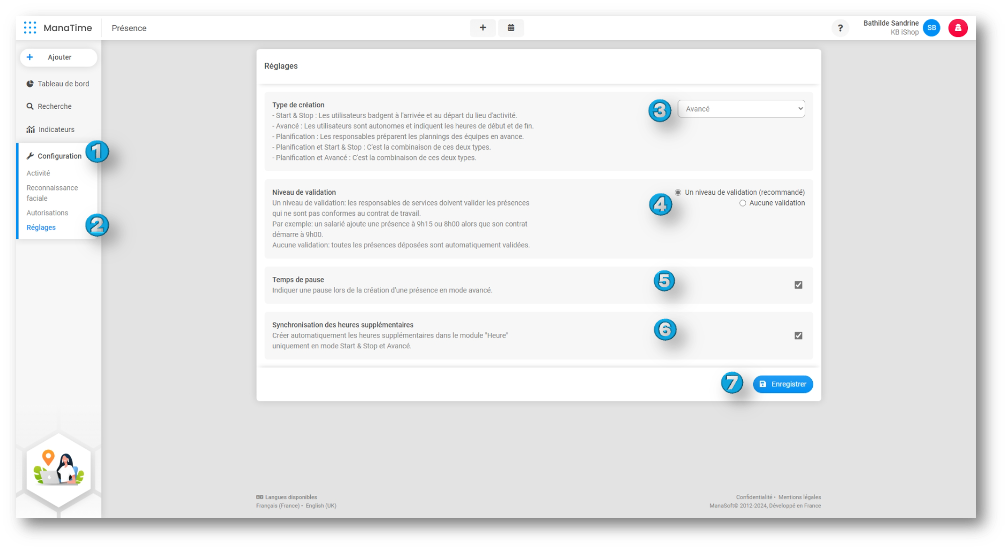The width and height of the screenshot is (1007, 549).
Task: Click the ManaTime logo text
Action: 67,28
